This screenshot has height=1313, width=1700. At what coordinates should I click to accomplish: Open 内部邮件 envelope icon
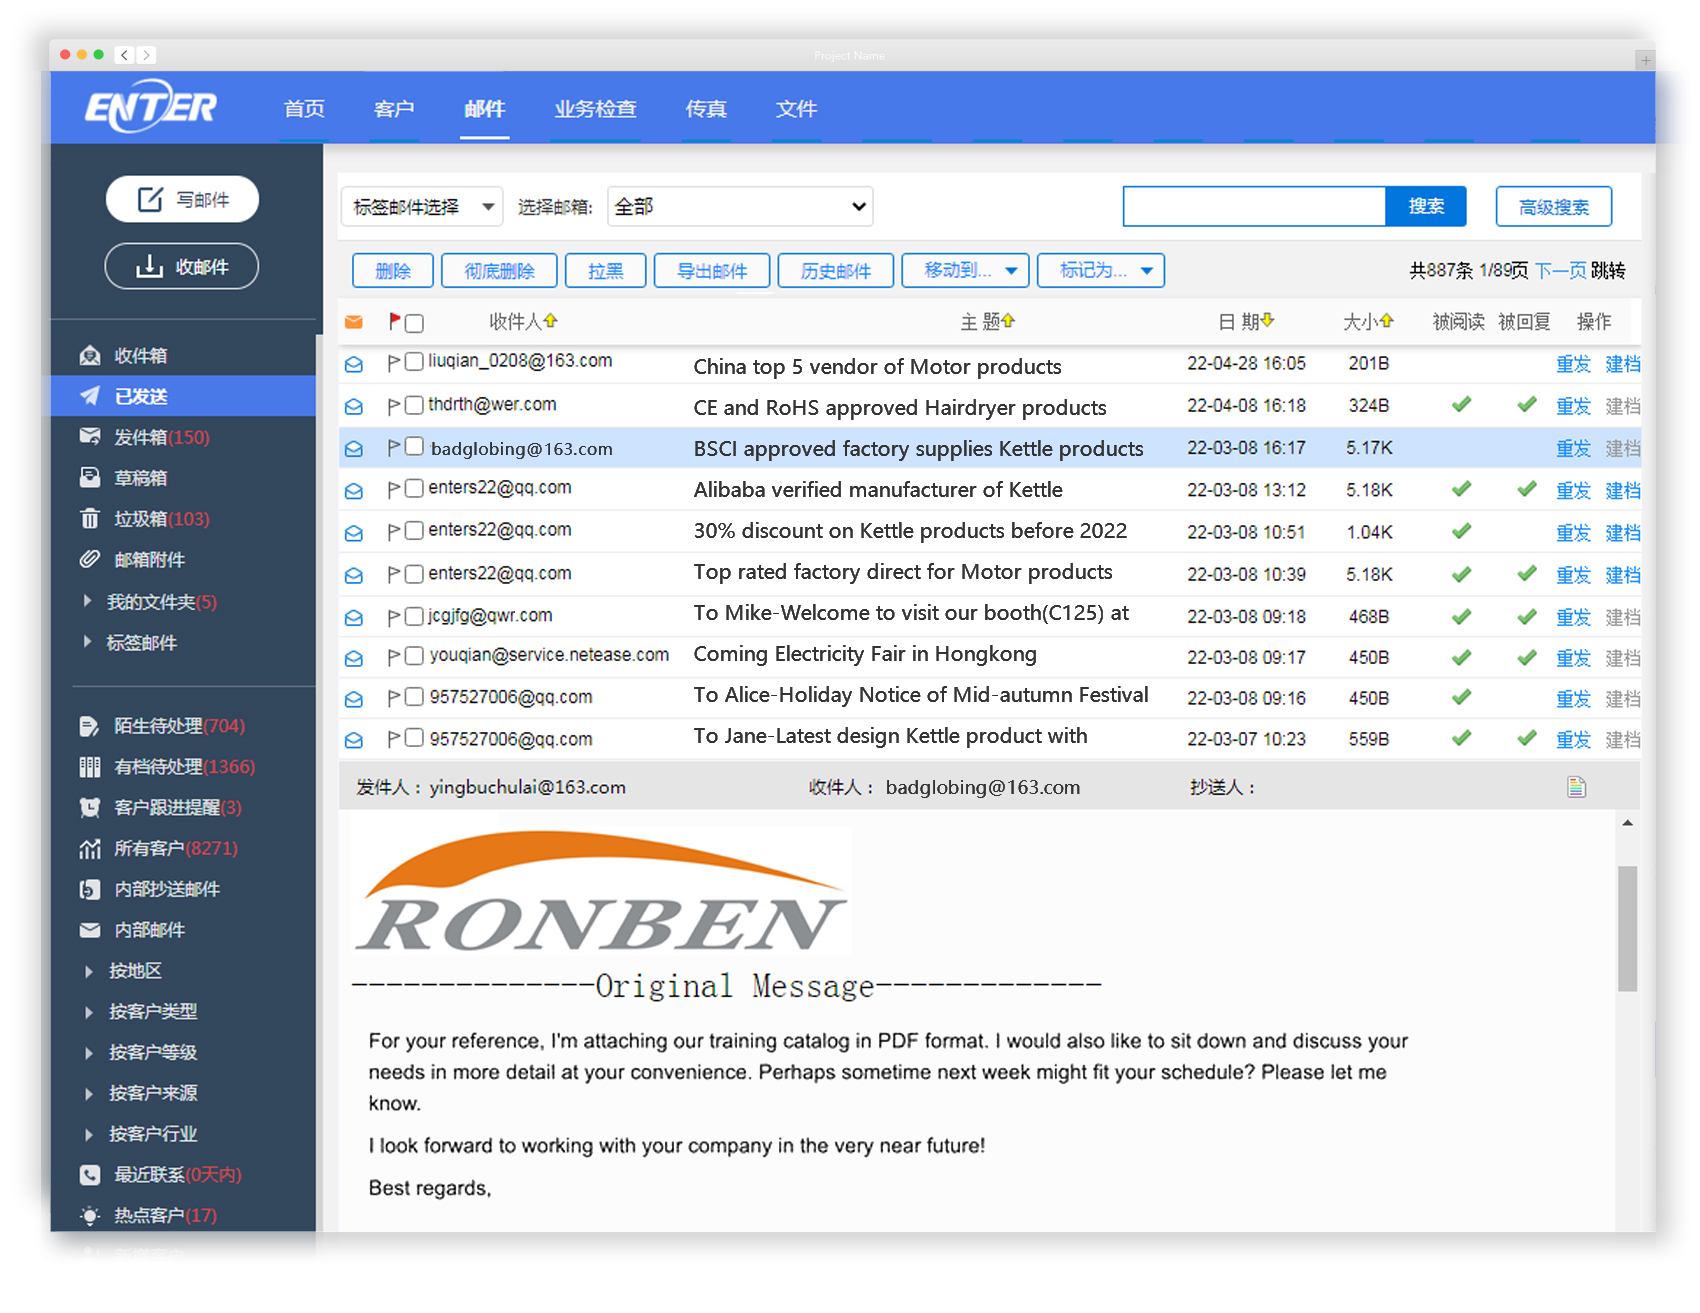pos(90,930)
